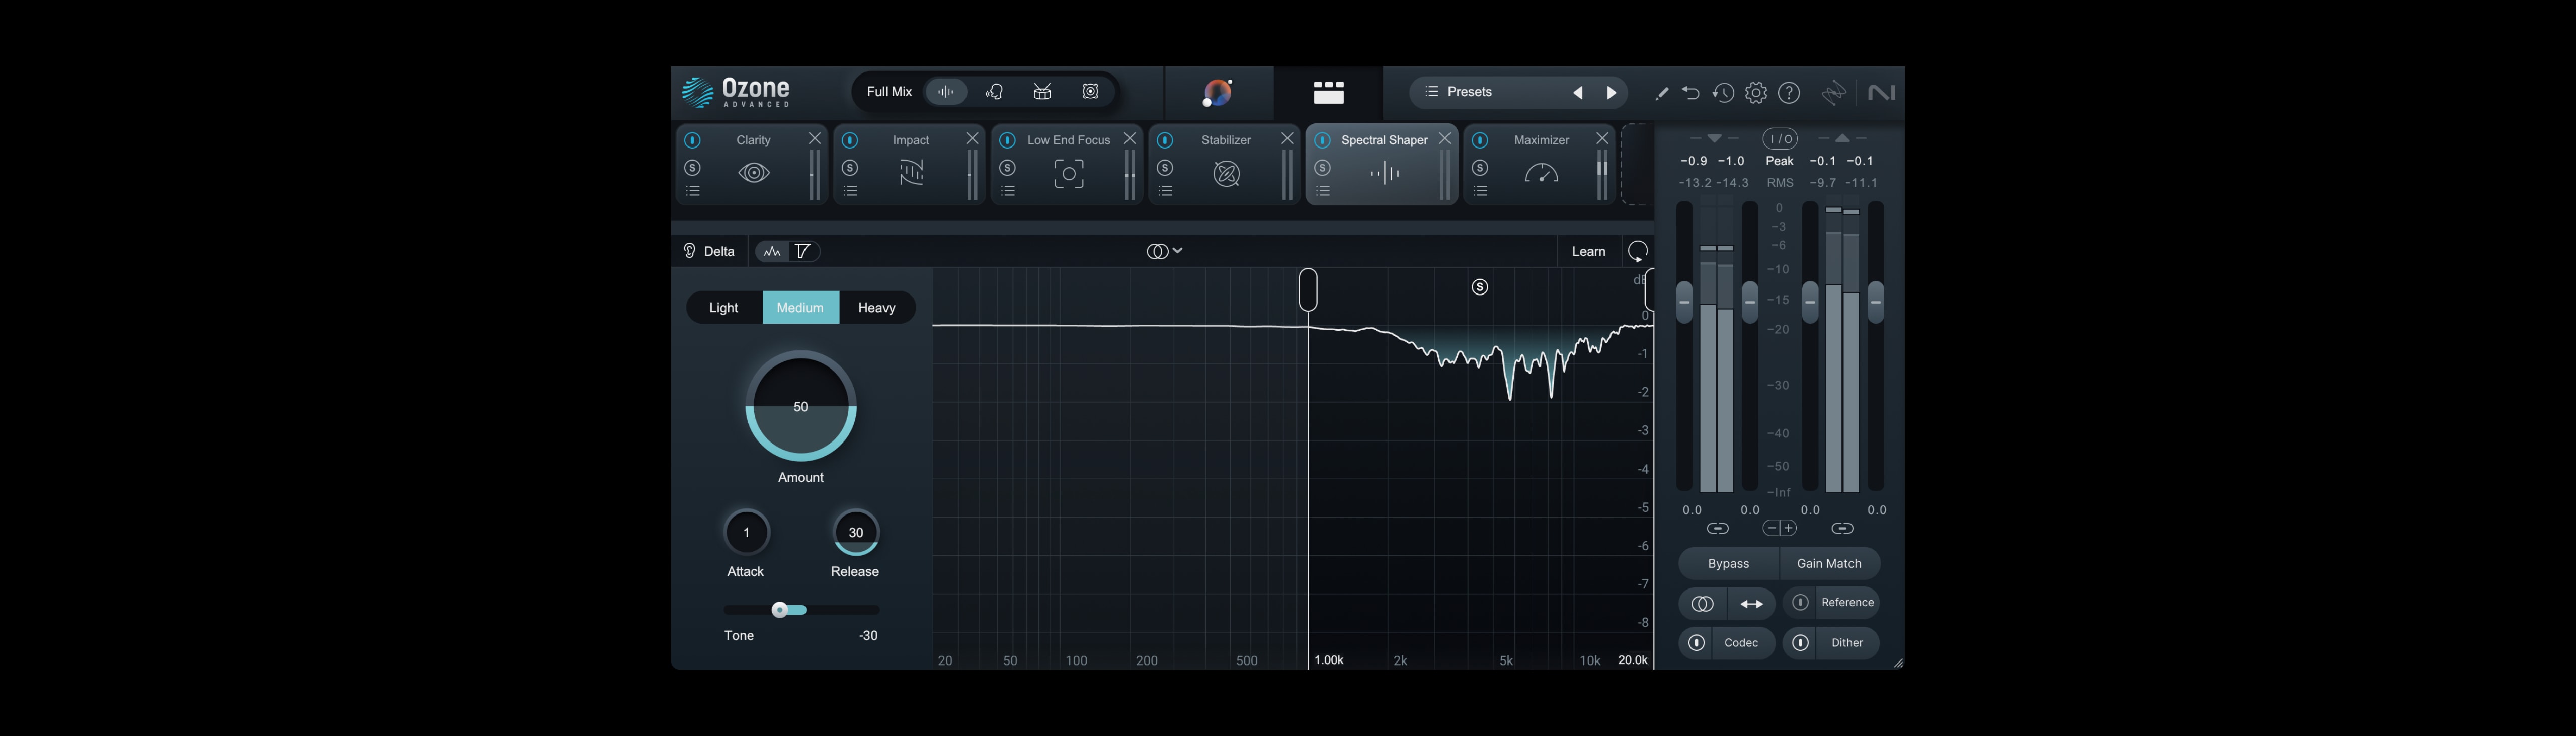This screenshot has height=736, width=2576.
Task: Click the solo S marker on the spectrum
Action: click(1480, 288)
